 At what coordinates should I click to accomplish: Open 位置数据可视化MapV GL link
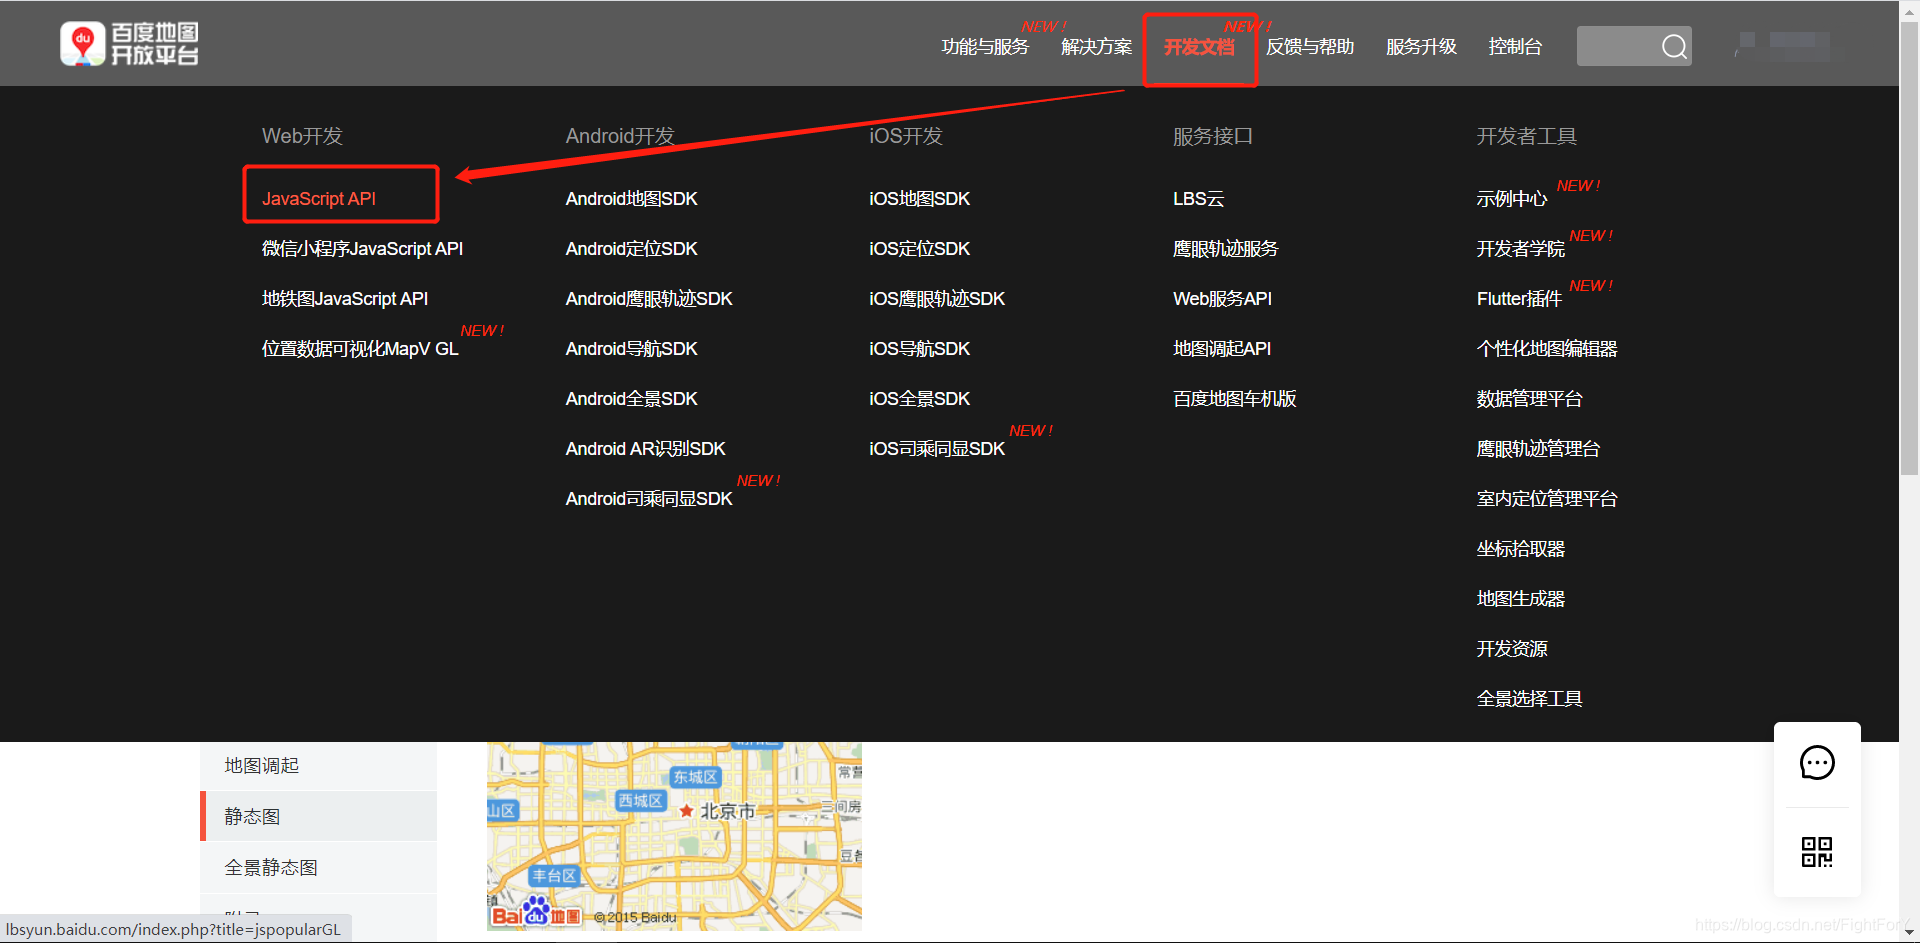[360, 349]
